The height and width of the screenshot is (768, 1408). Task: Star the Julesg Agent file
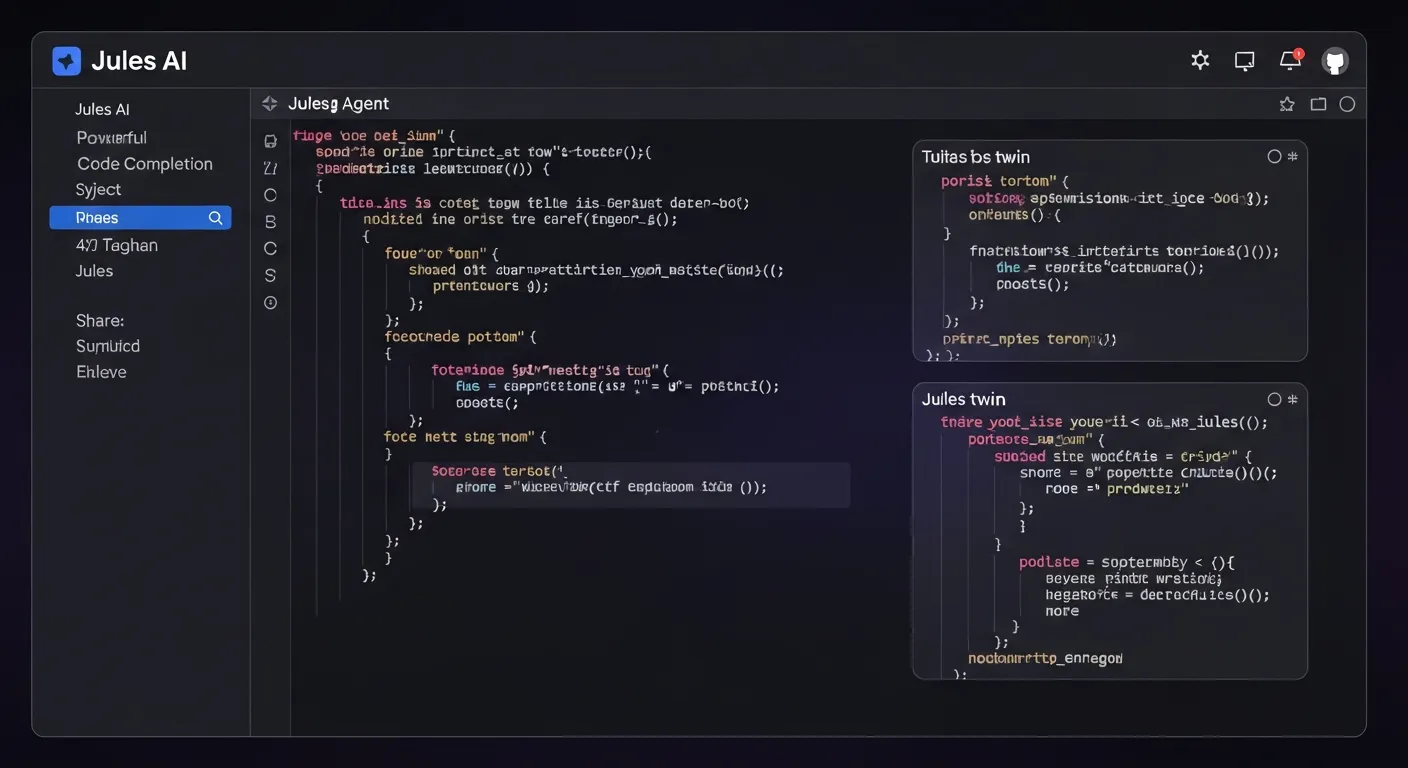[1287, 104]
